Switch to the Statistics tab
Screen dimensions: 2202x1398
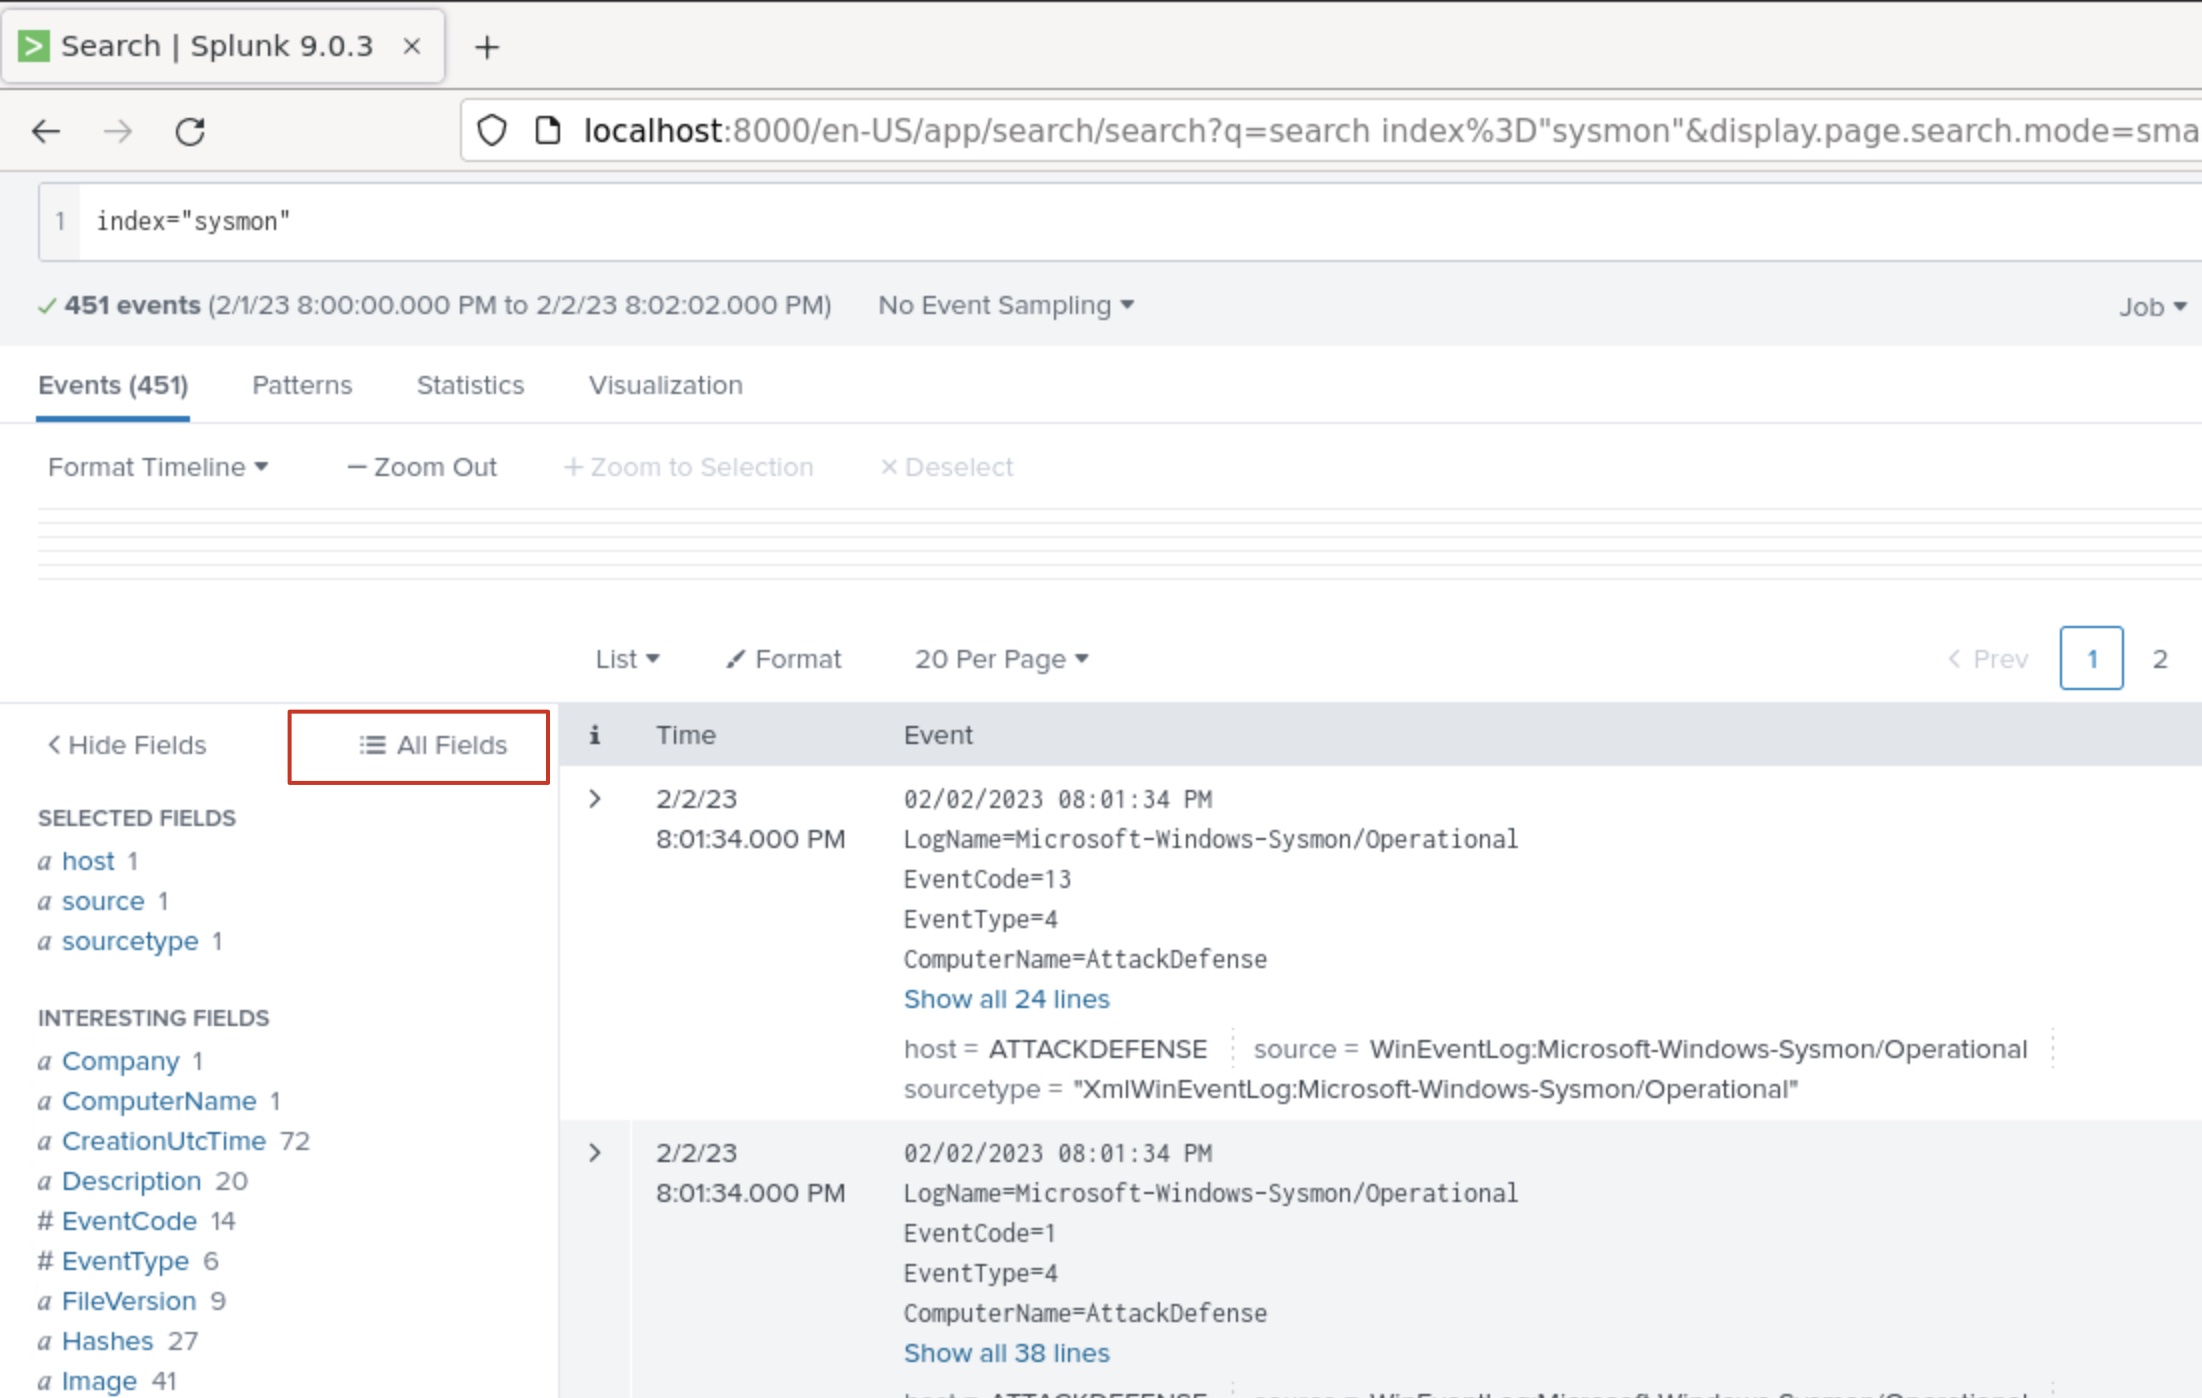(470, 385)
